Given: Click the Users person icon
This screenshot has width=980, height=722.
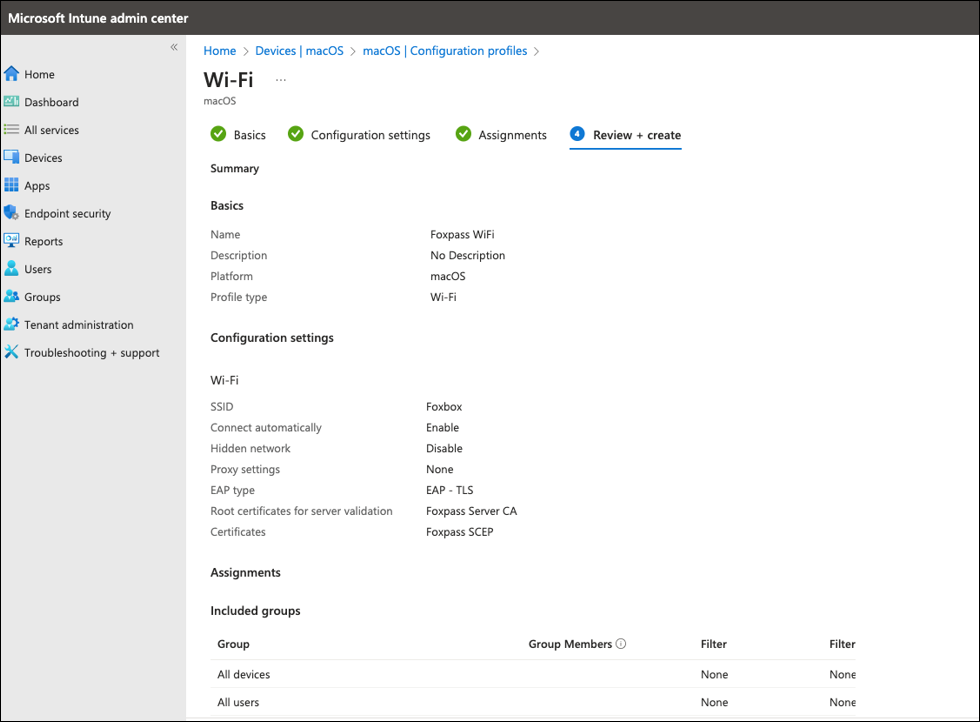Looking at the screenshot, I should [x=12, y=269].
